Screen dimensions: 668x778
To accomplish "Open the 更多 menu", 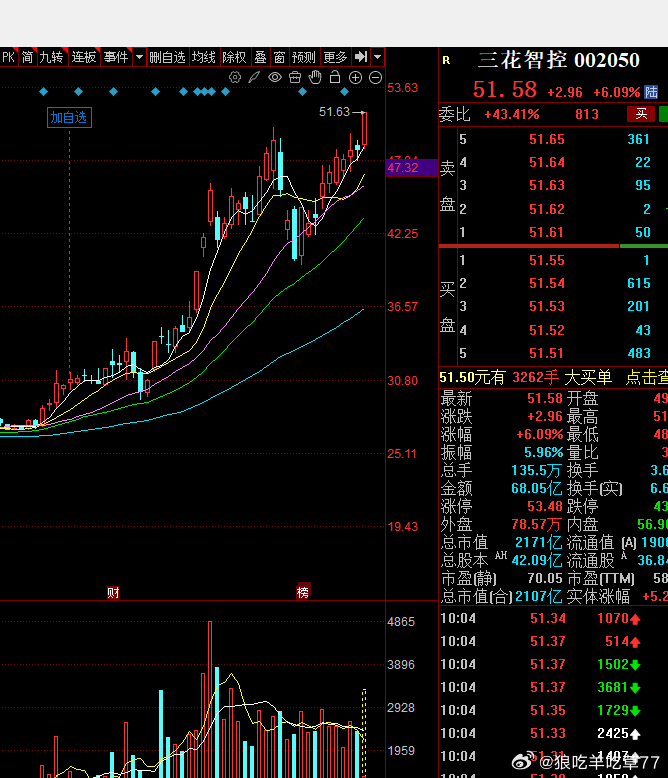I will [x=335, y=57].
